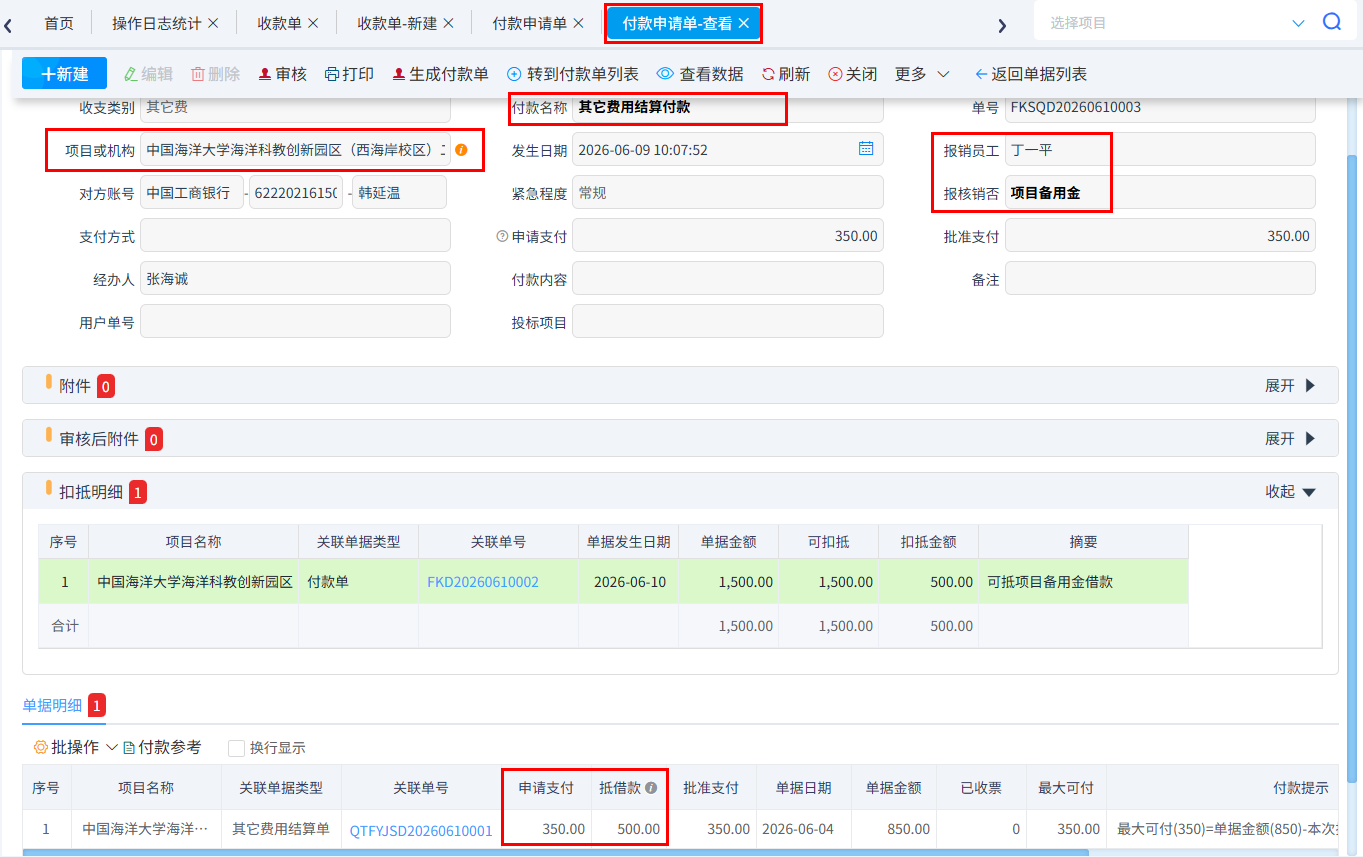Toggle the 换行显示 checkbox
The image size is (1363, 857).
click(x=236, y=748)
